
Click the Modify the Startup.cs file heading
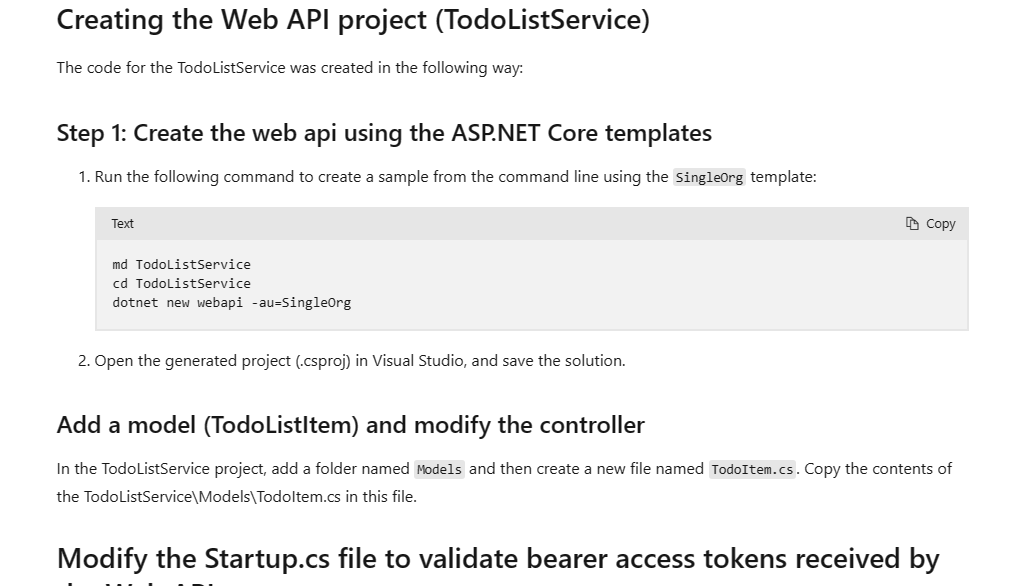pyautogui.click(x=498, y=558)
